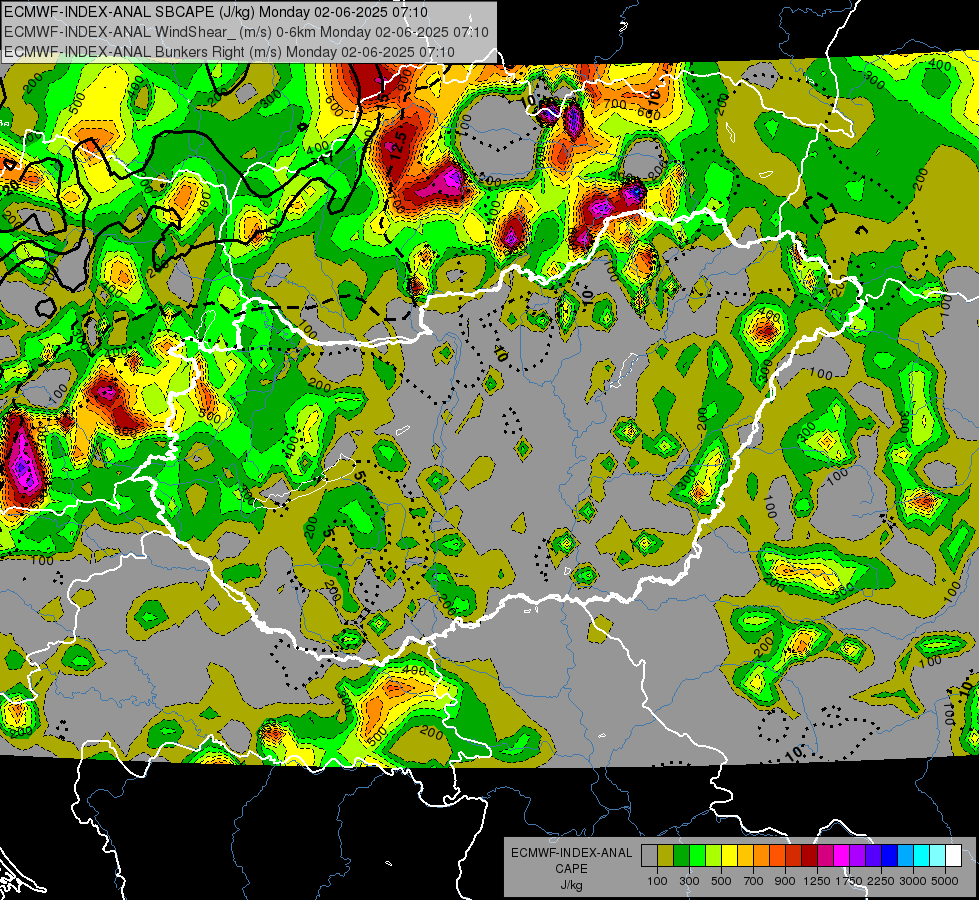Screen dimensions: 979x900
Task: Click the 5000 legend scale label
Action: click(x=945, y=881)
